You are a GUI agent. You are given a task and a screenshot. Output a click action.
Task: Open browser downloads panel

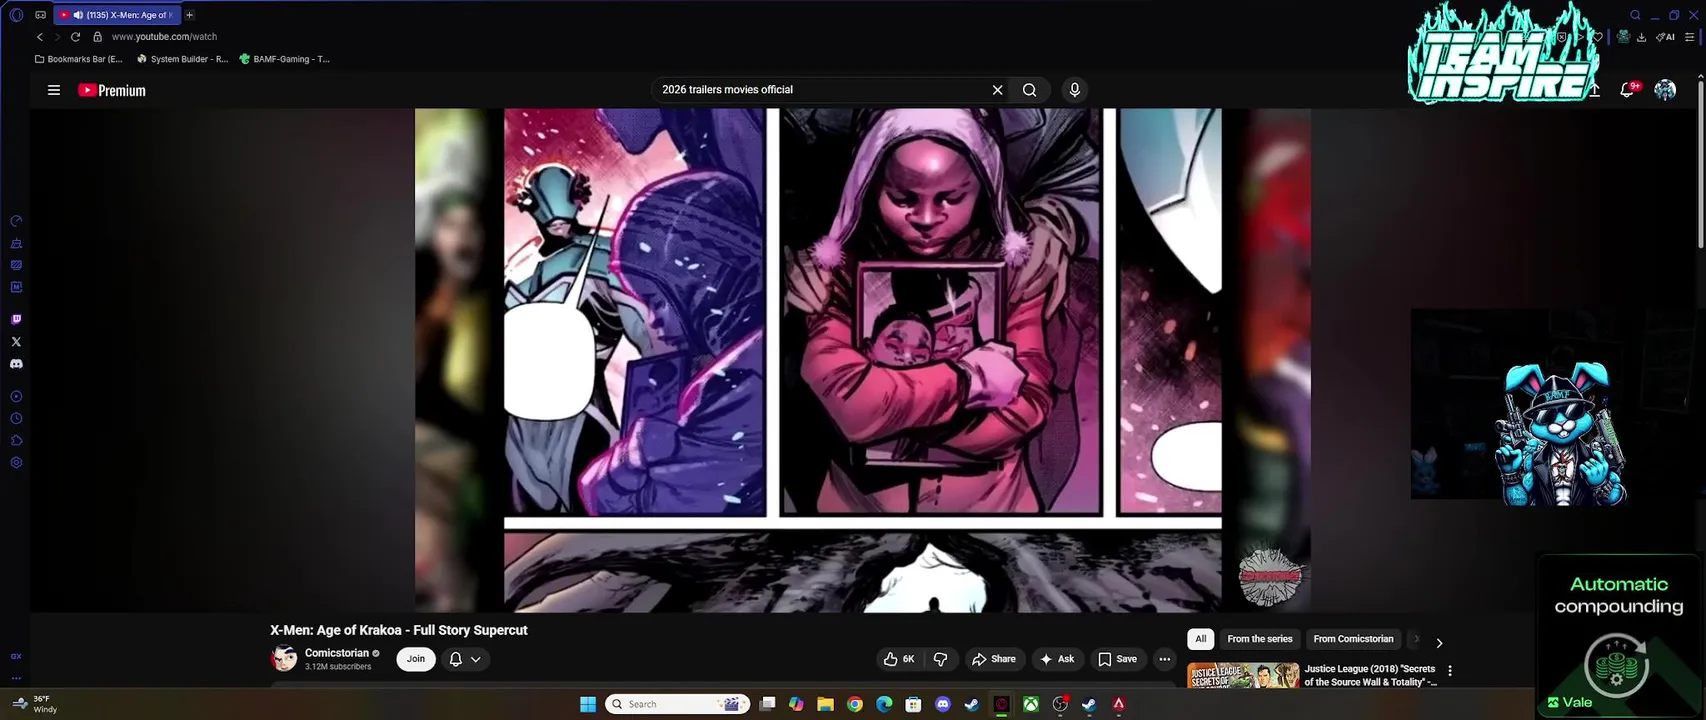pos(1641,37)
